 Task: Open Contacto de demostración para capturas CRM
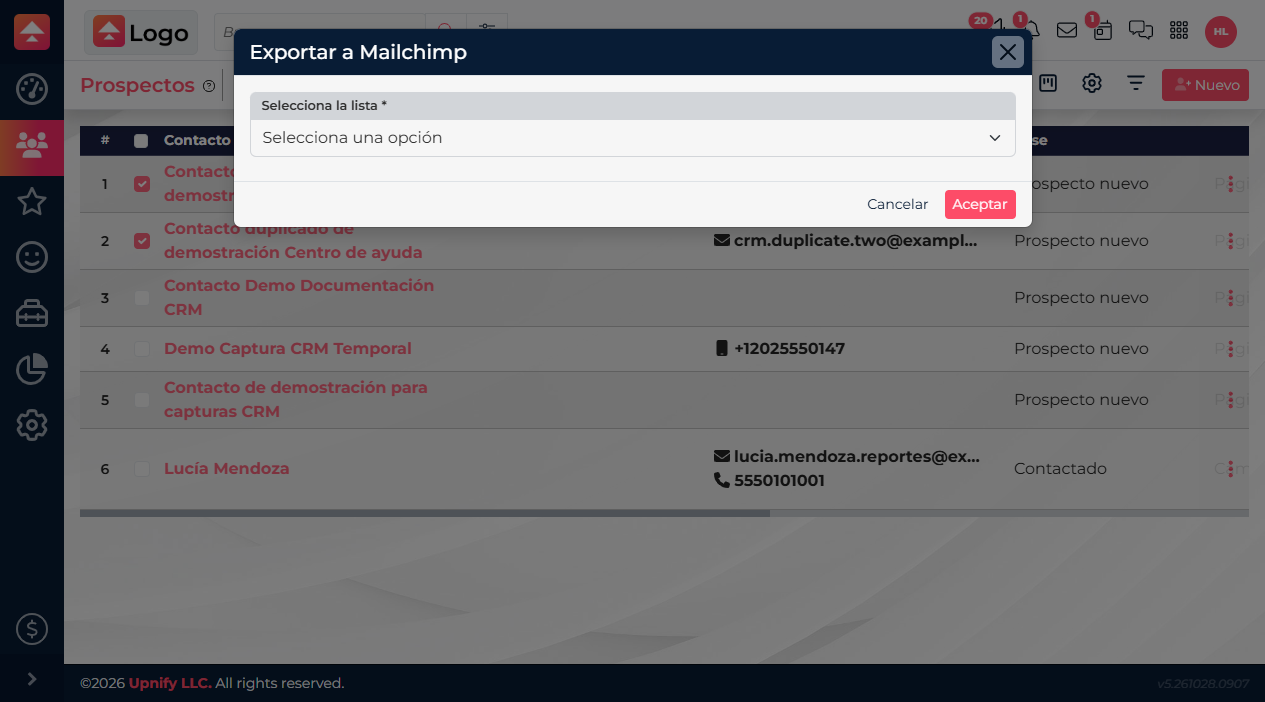pyautogui.click(x=296, y=400)
